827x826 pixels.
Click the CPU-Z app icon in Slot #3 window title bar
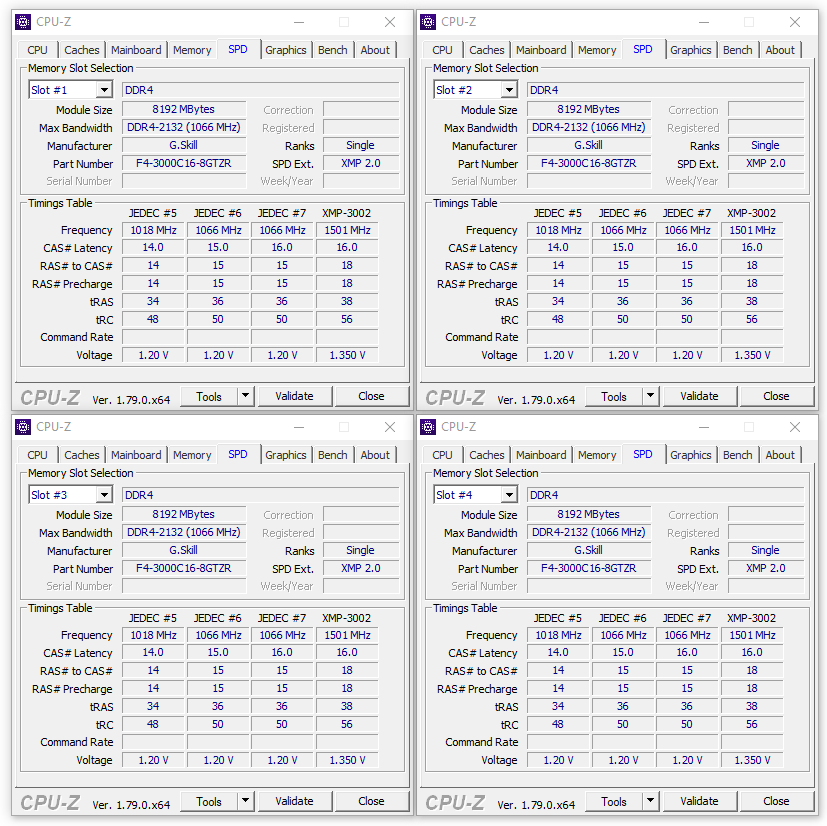pyautogui.click(x=23, y=427)
